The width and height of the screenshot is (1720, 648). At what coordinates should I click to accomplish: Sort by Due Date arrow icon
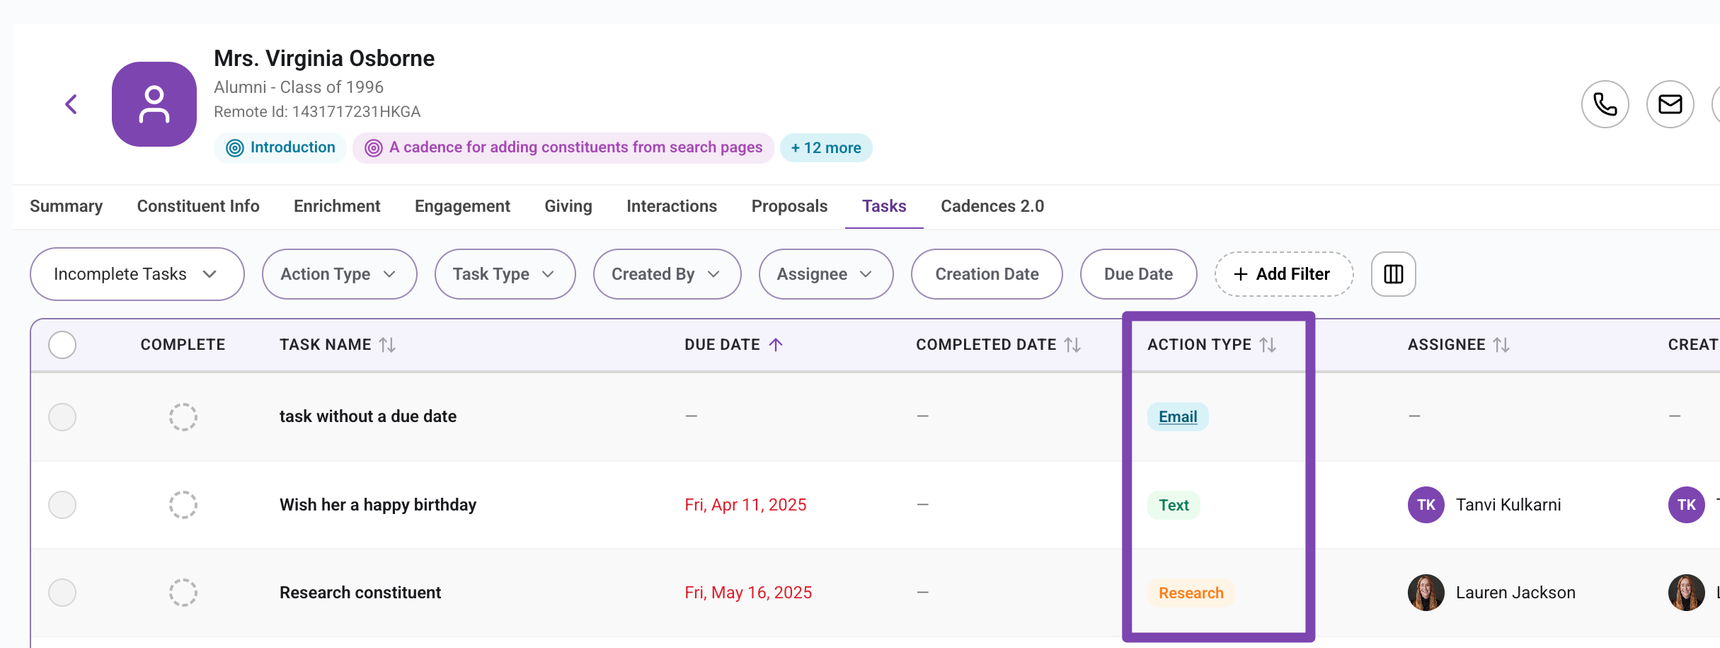(x=776, y=345)
